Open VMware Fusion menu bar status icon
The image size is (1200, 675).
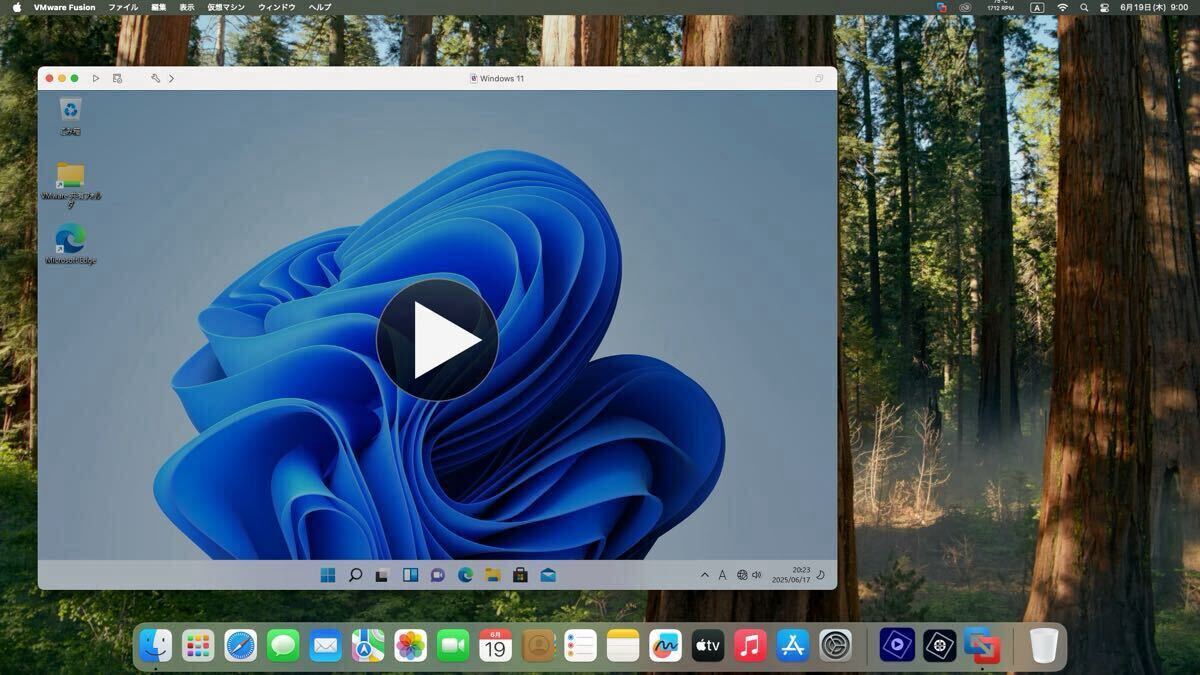point(941,7)
